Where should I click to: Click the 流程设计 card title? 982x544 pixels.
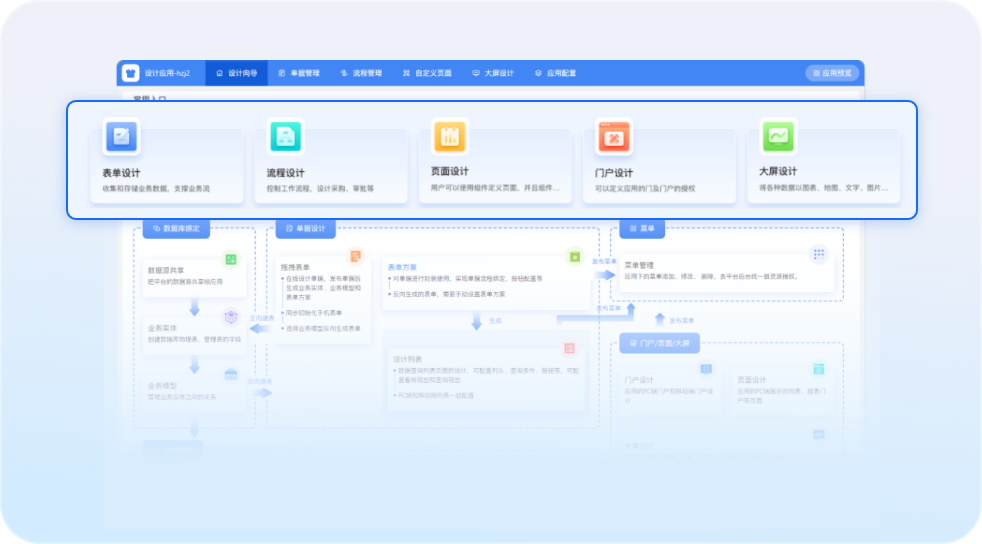[286, 173]
